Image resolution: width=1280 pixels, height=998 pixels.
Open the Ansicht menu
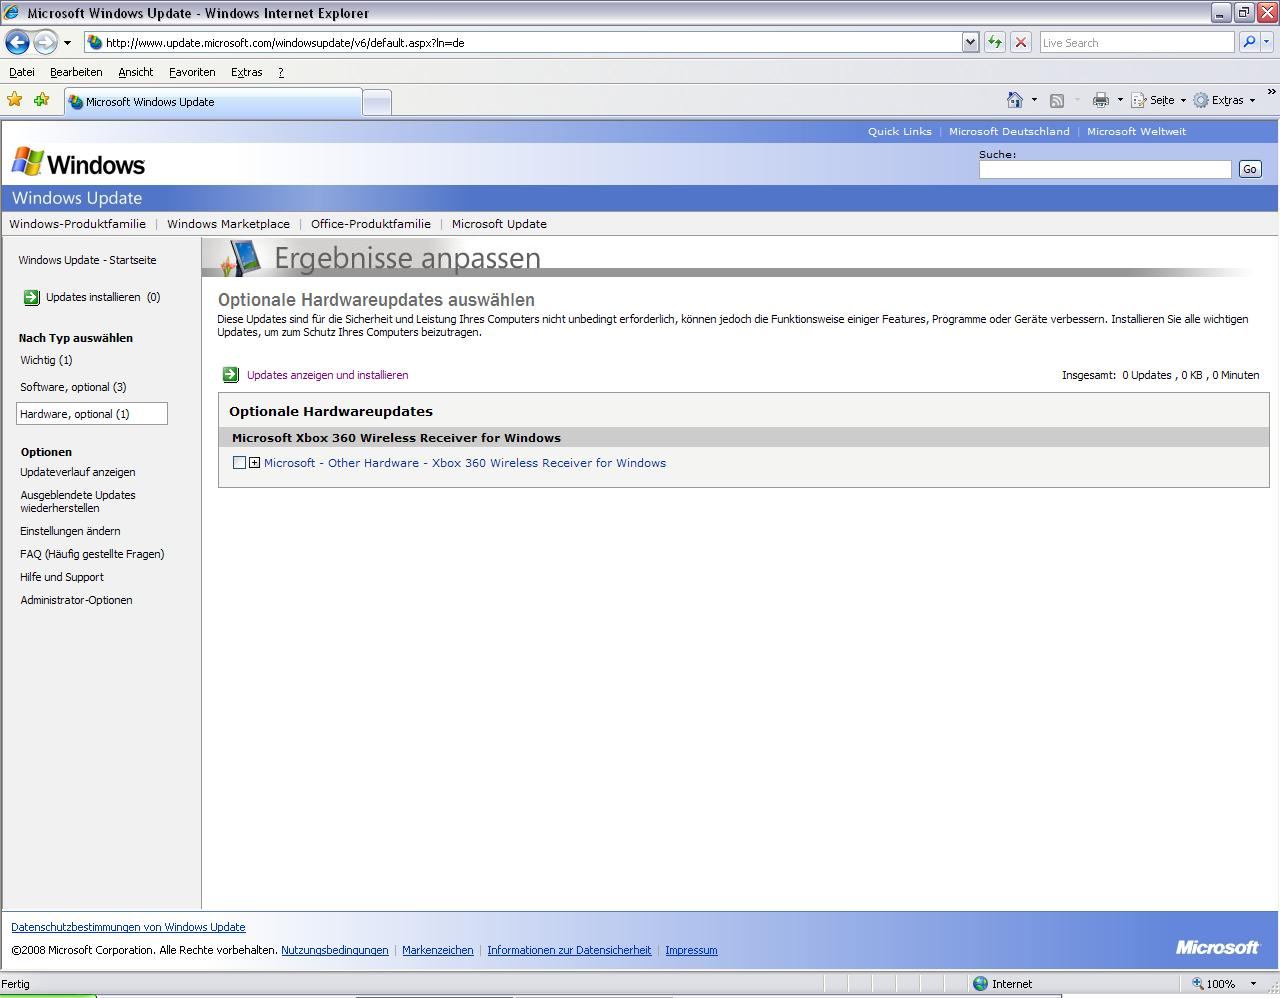point(135,72)
